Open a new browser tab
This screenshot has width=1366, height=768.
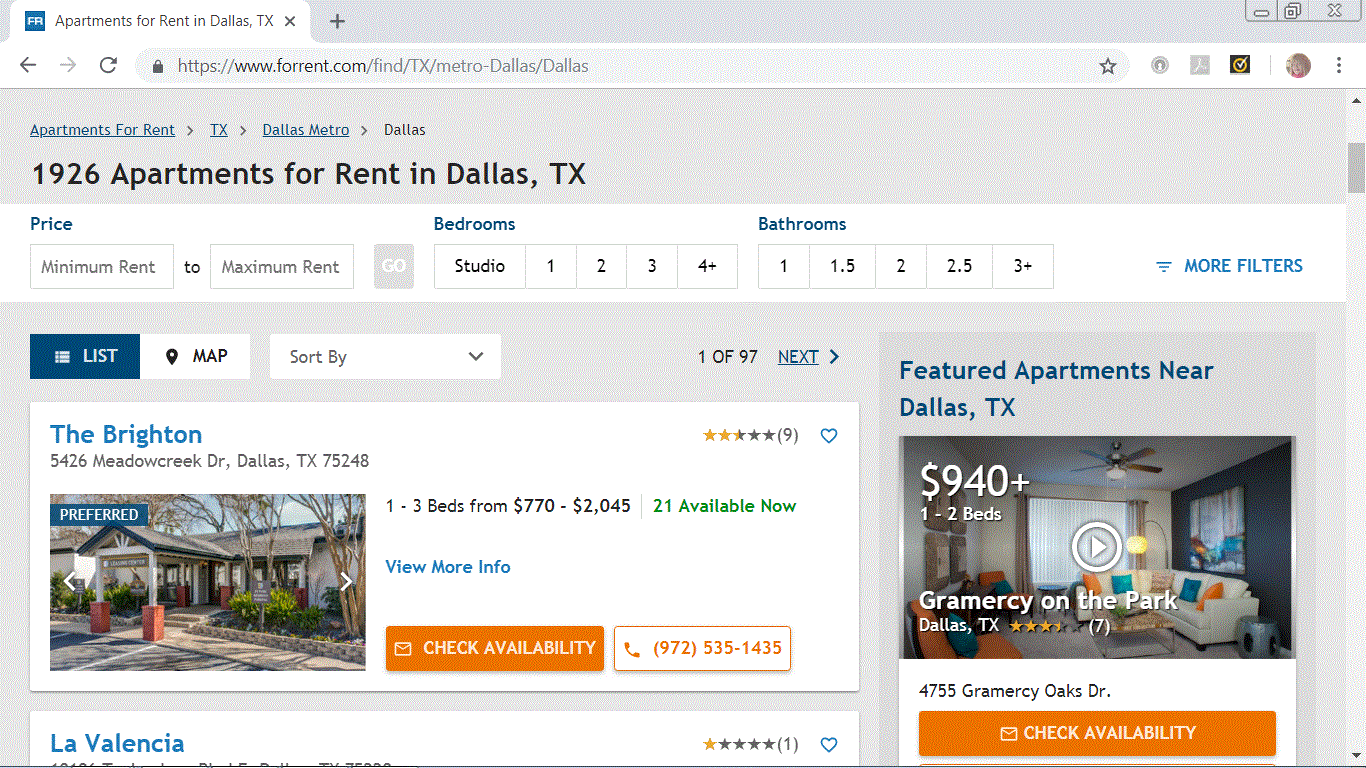(x=337, y=21)
